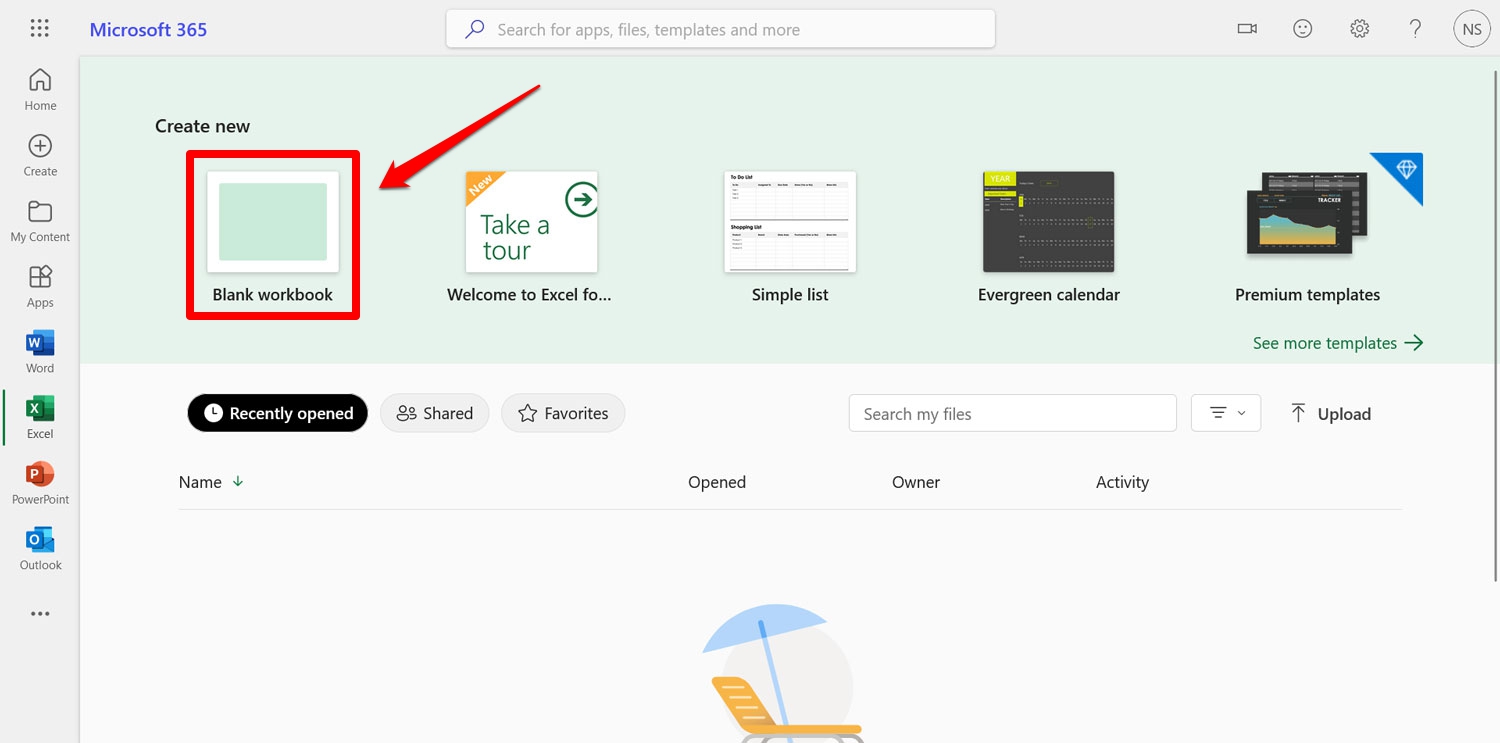The image size is (1500, 743).
Task: Open the Simple list template
Action: pyautogui.click(x=790, y=238)
